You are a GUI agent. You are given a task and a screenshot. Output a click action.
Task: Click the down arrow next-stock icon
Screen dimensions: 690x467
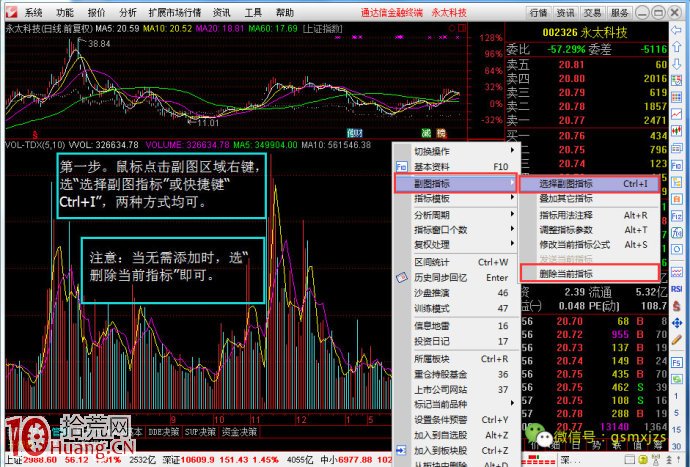(x=676, y=64)
